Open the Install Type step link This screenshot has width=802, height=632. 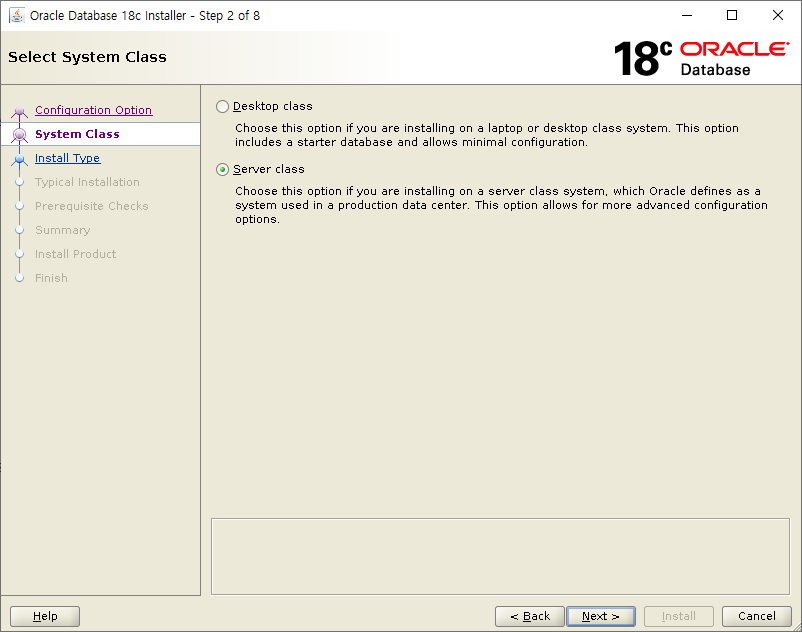68,158
